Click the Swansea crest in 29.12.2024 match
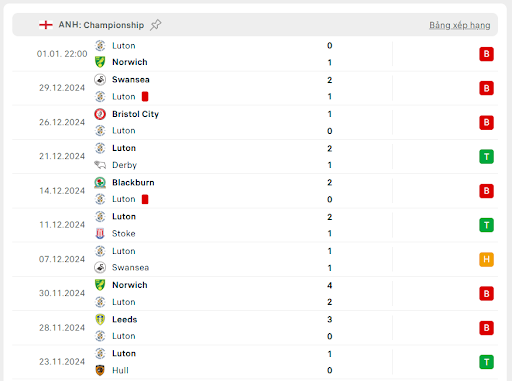 [100, 80]
